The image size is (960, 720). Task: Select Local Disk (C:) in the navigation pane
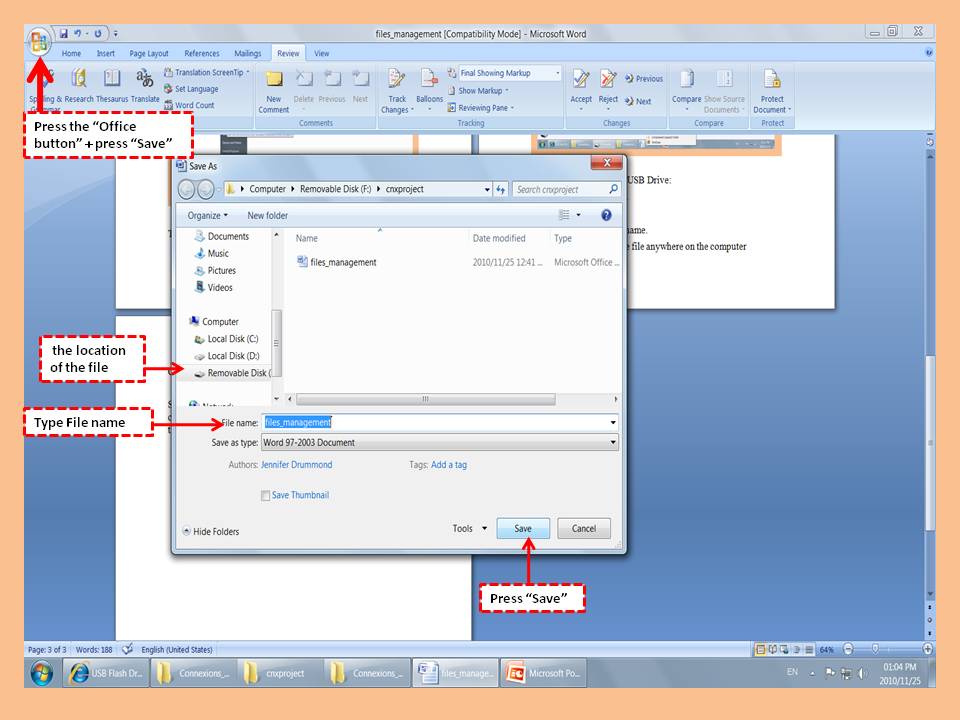(226, 339)
